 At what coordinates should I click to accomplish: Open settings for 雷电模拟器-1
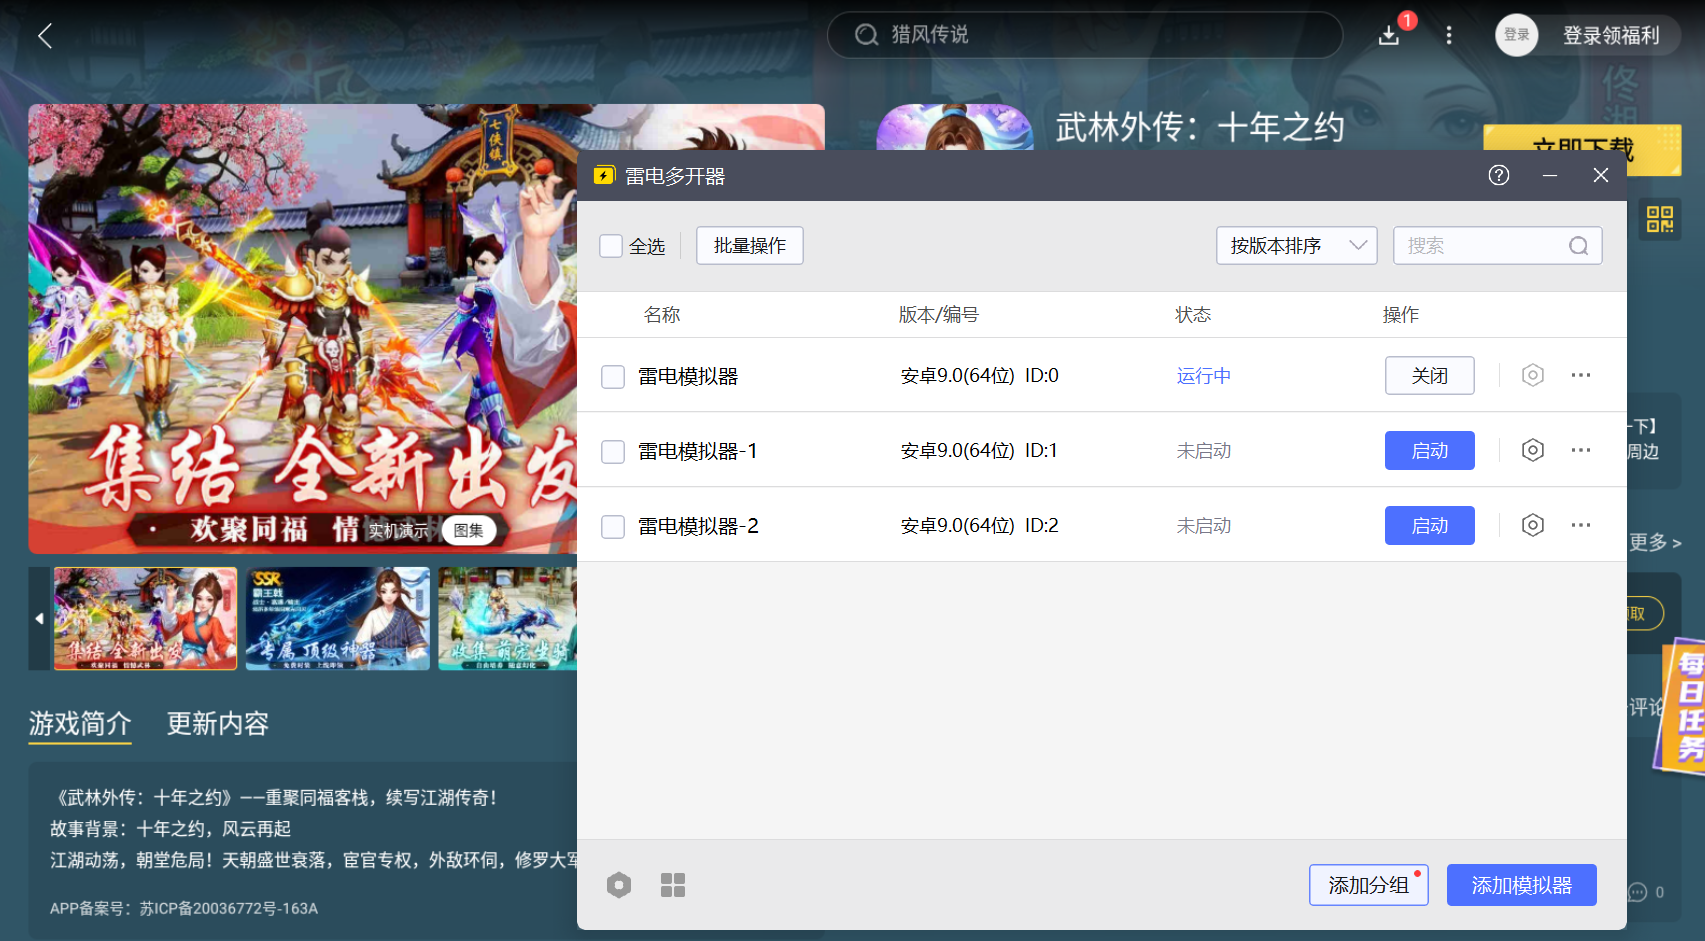(x=1532, y=450)
